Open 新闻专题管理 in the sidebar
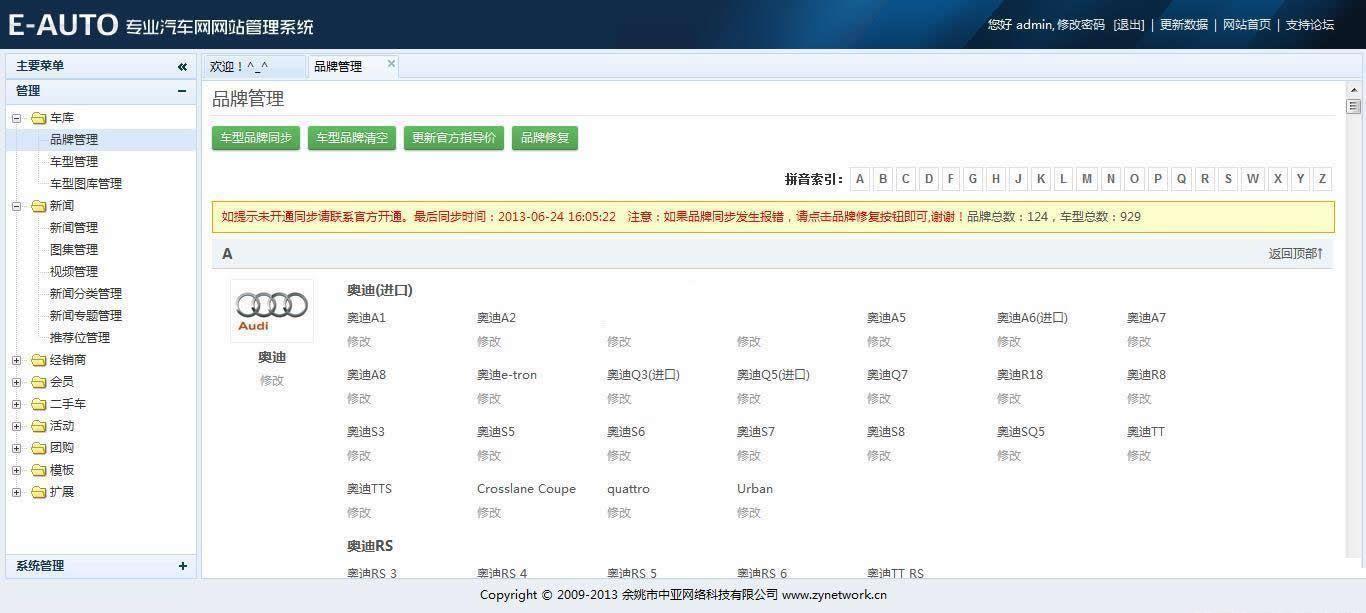Screen dimensions: 1366x613 click(x=86, y=316)
